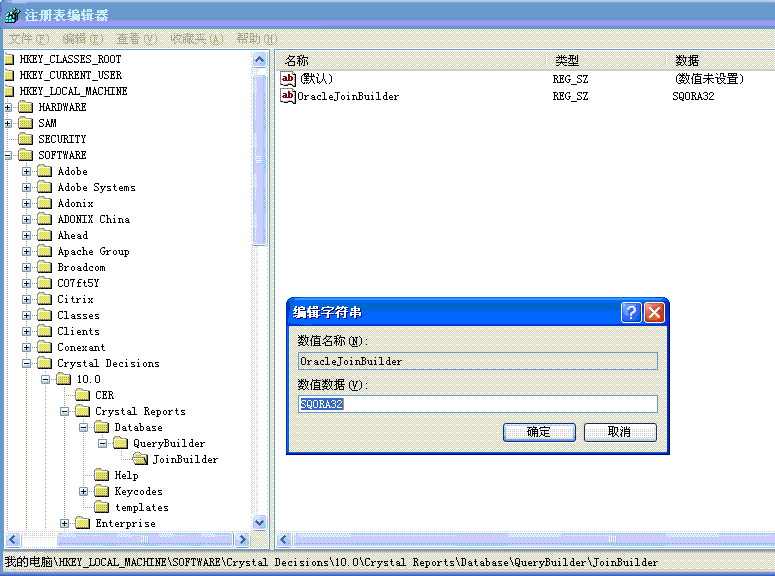Screen dimensions: 775x576
Task: Collapse the QueryBuilder tree node
Action: tap(103, 444)
